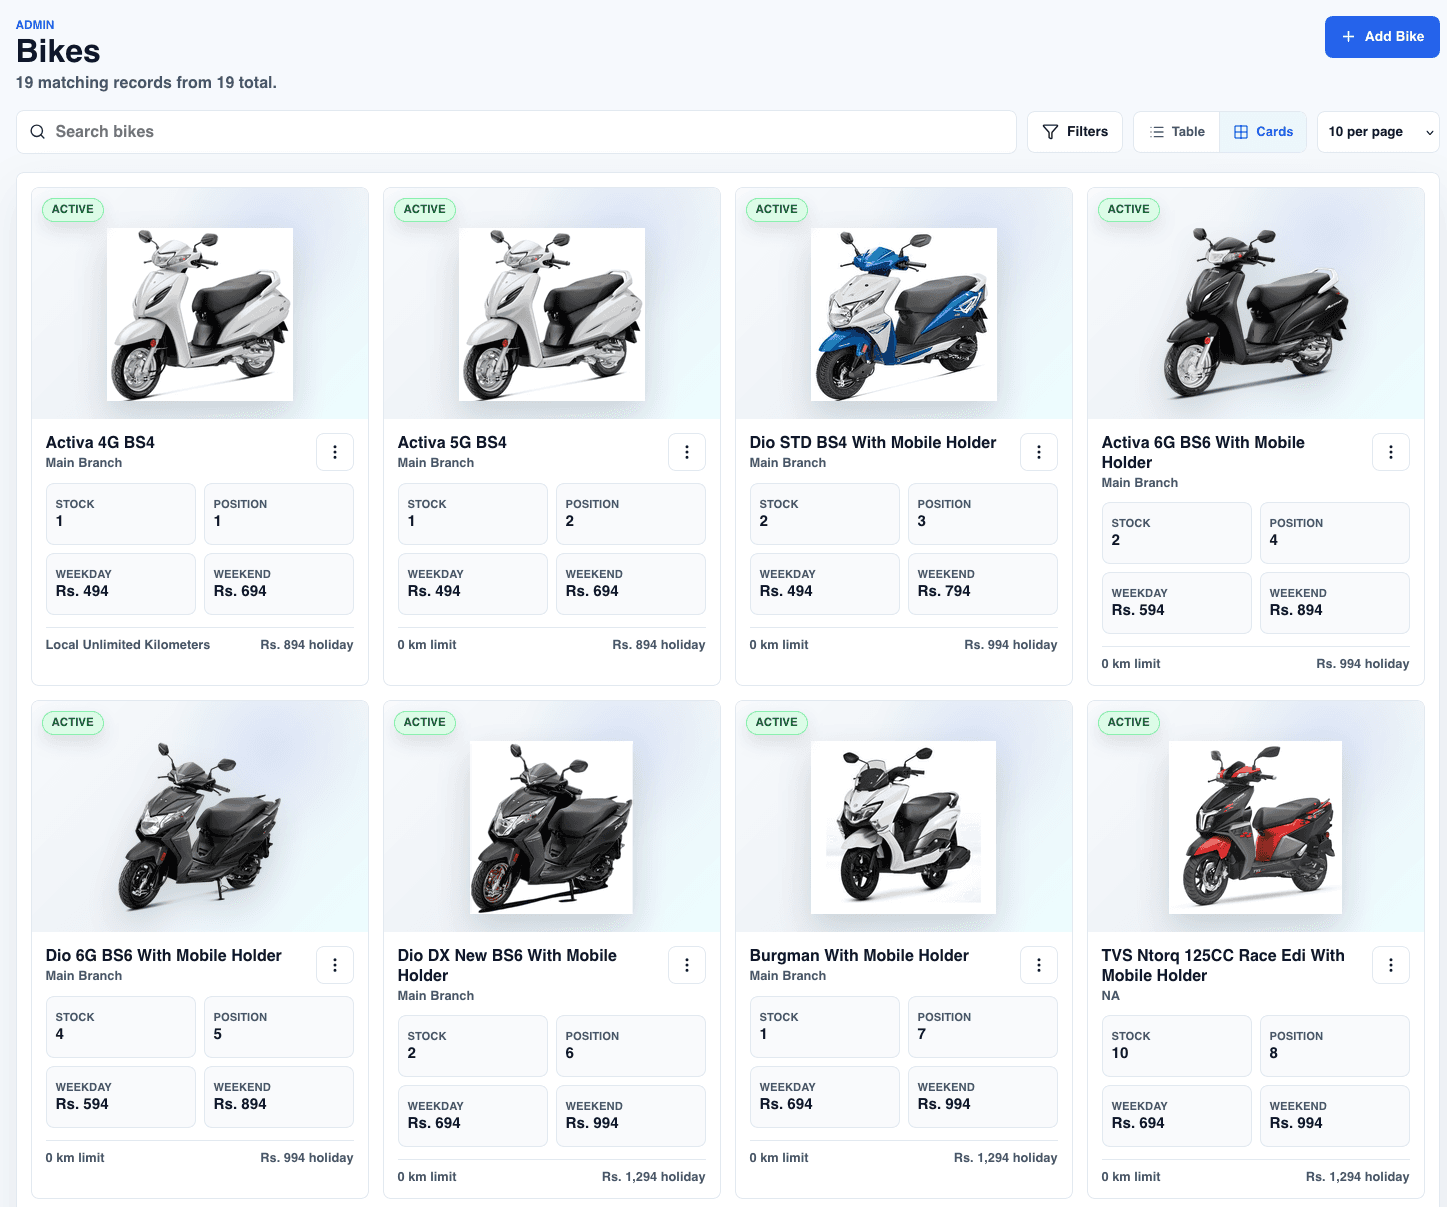1447x1207 pixels.
Task: Click 19 matching records text
Action: [x=146, y=83]
